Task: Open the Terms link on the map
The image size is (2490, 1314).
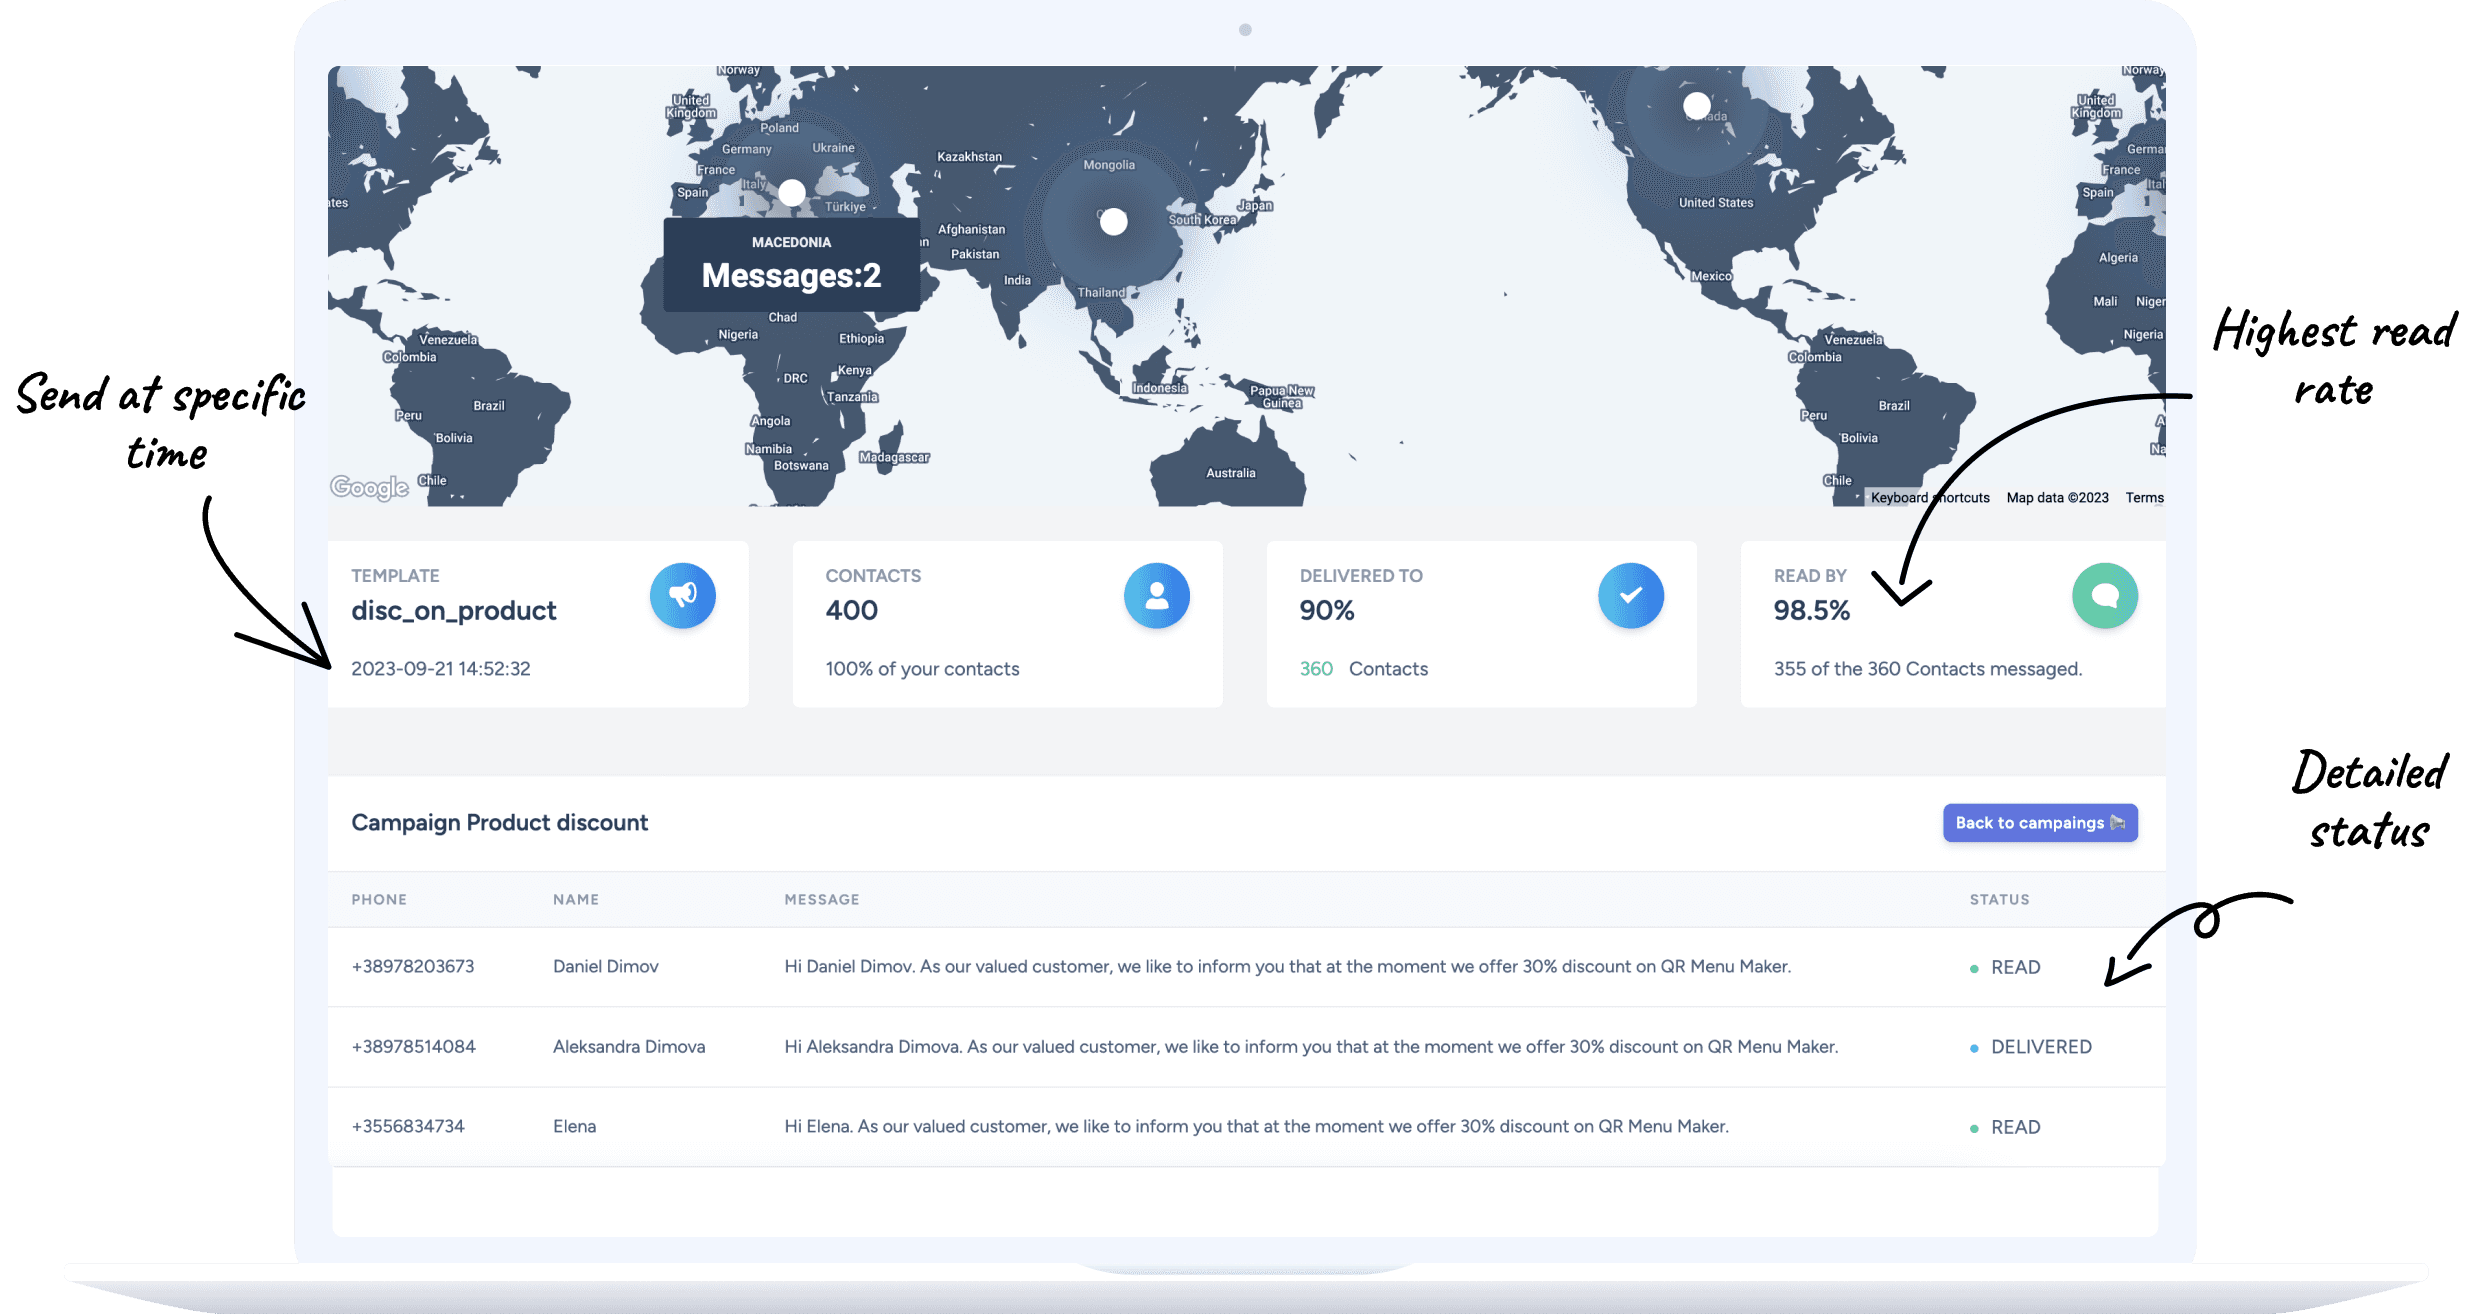Action: click(2144, 497)
